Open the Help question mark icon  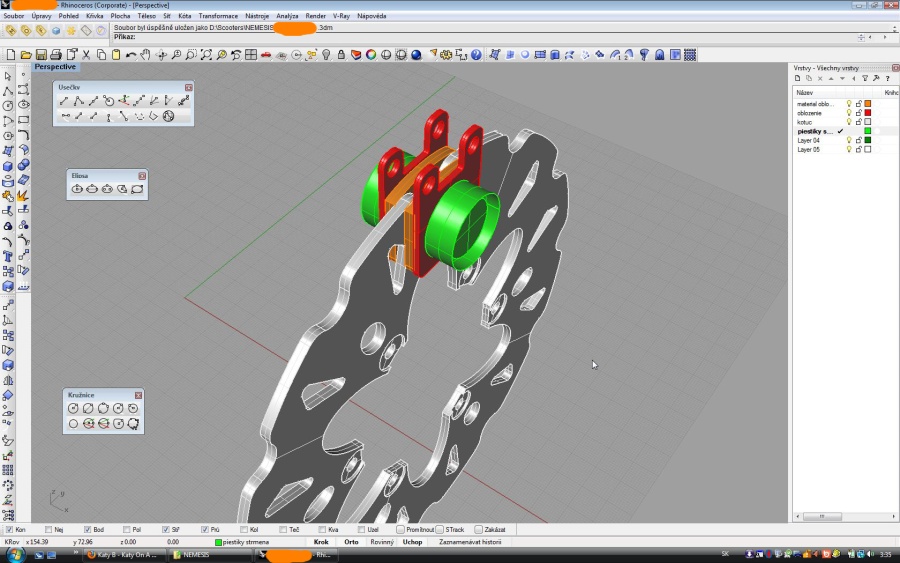(476, 55)
